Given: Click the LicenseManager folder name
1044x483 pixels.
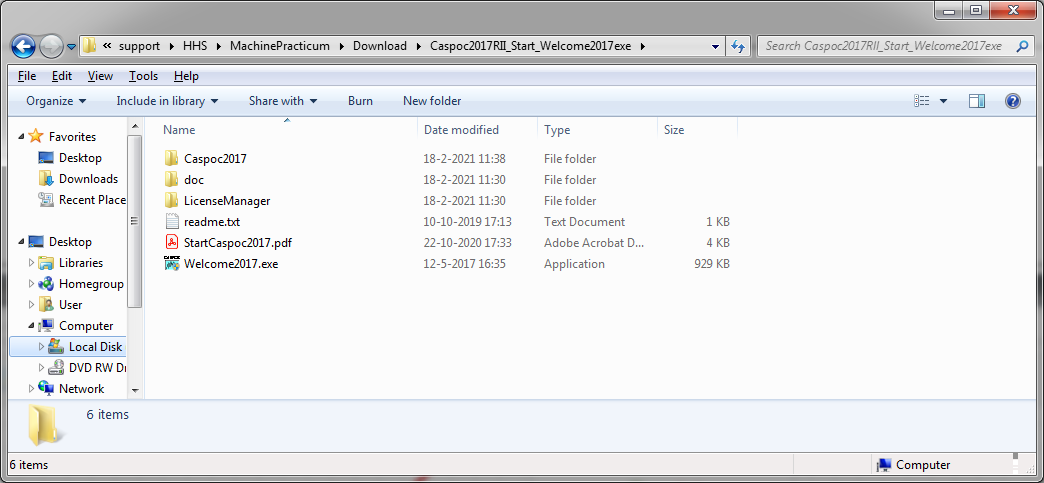Looking at the screenshot, I should pos(227,201).
